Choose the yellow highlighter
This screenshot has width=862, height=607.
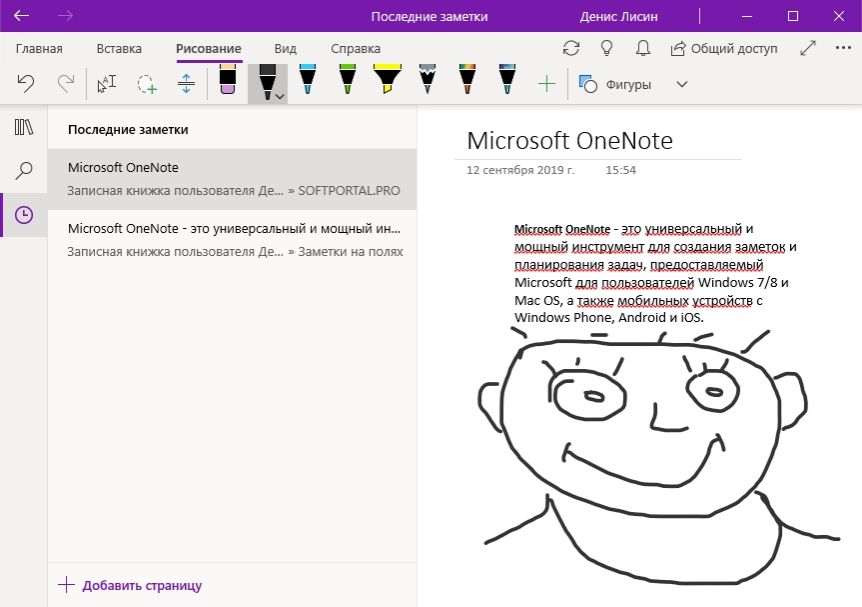[x=387, y=81]
